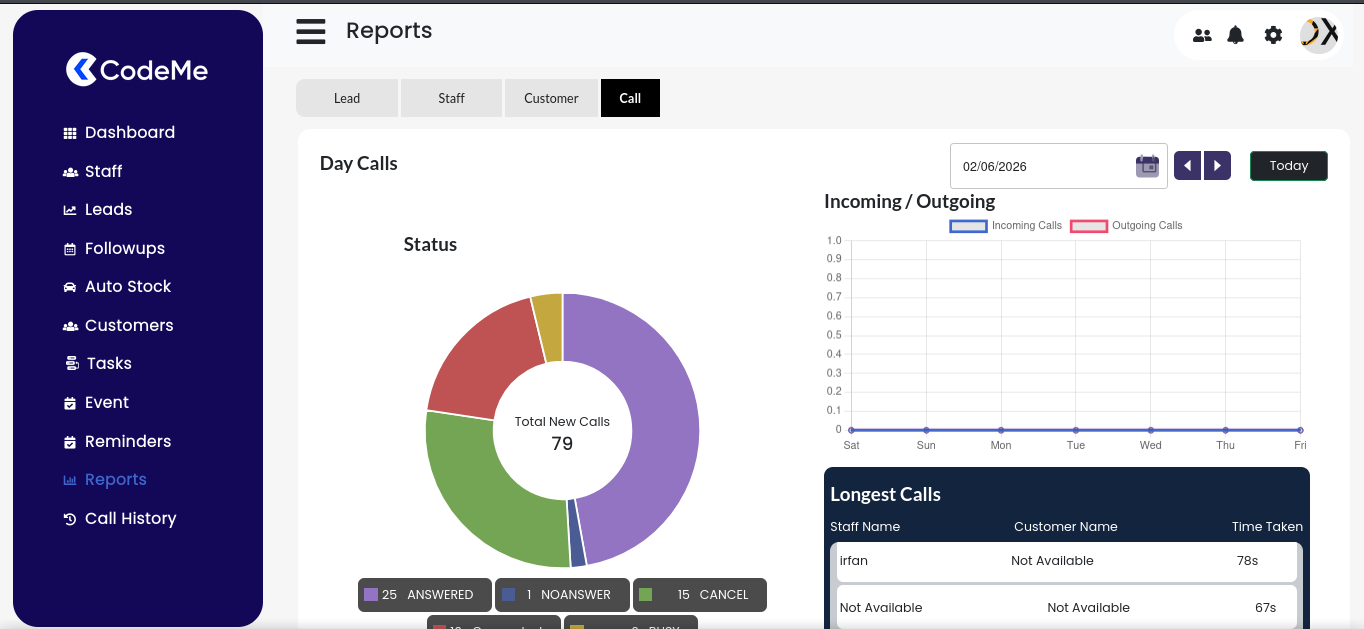Click the Incoming / Outgoing chart title

click(x=909, y=202)
